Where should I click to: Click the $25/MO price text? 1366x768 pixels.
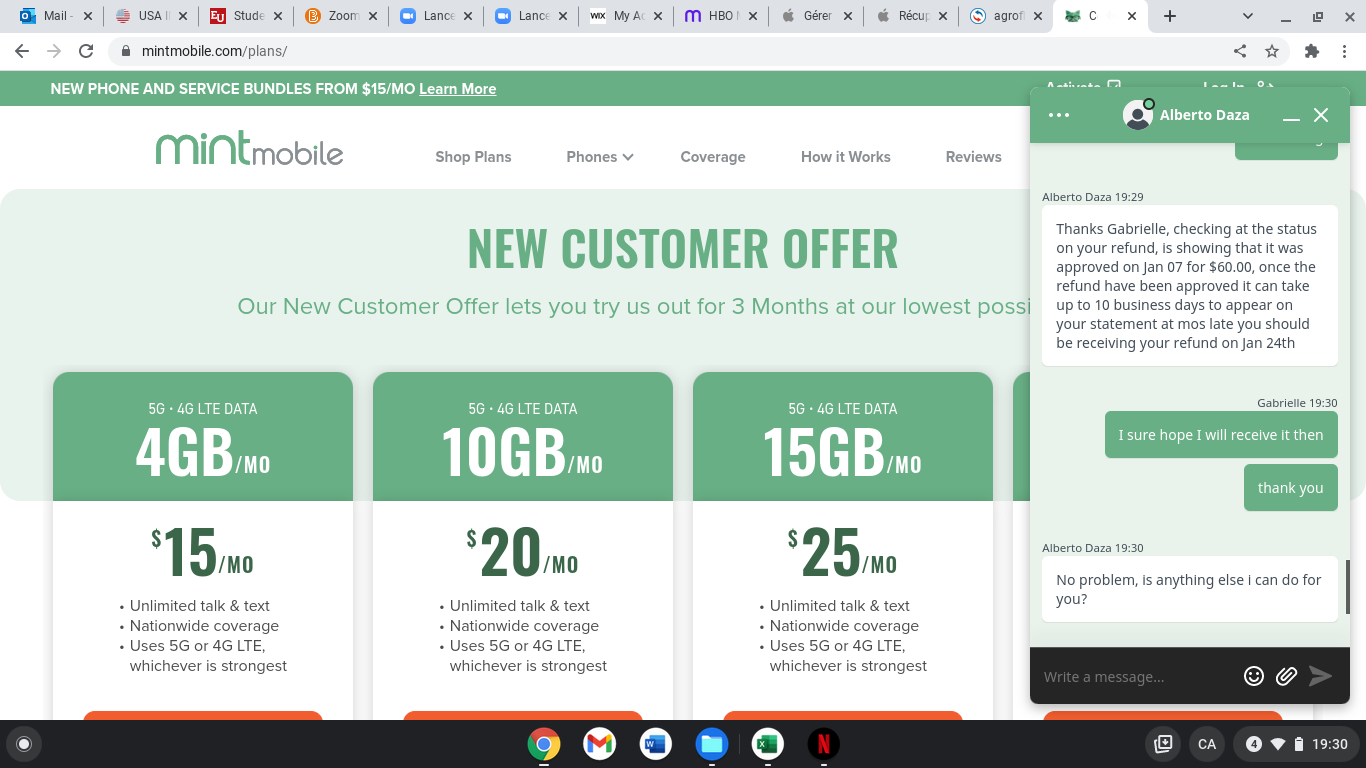pyautogui.click(x=843, y=552)
